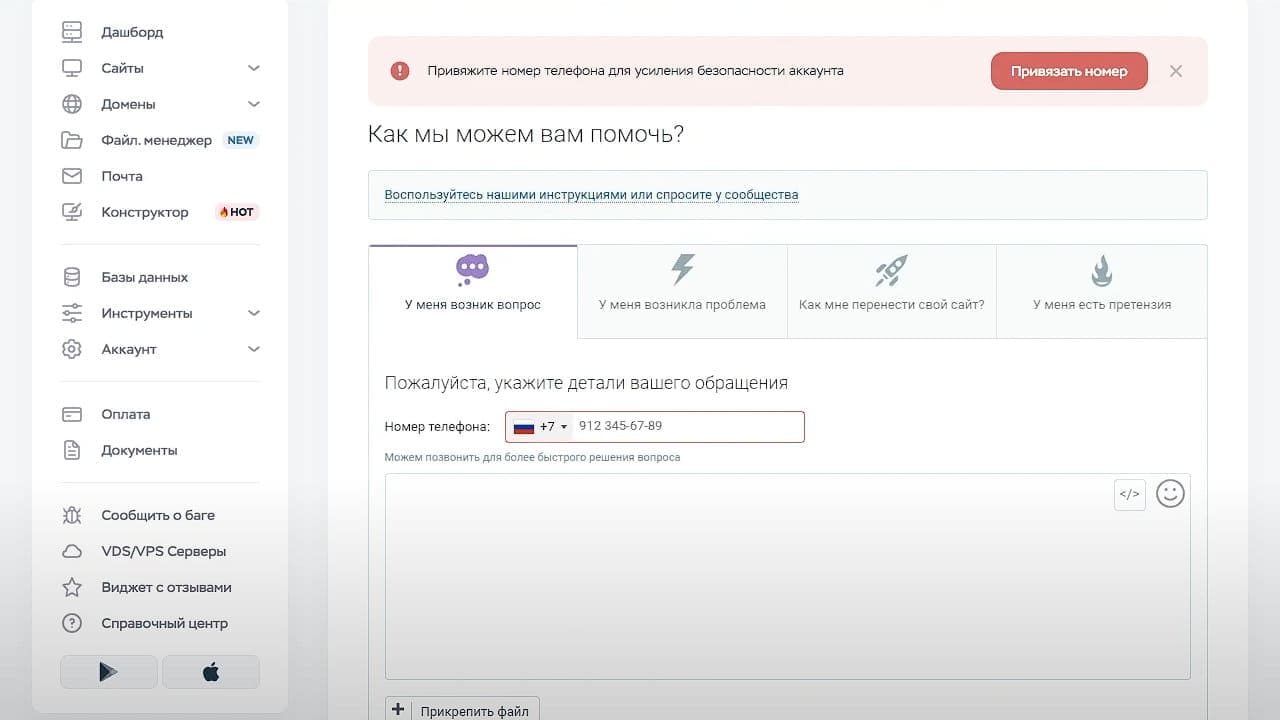Click the plus icon next to Прикрепить файл
This screenshot has width=1280, height=720.
398,710
